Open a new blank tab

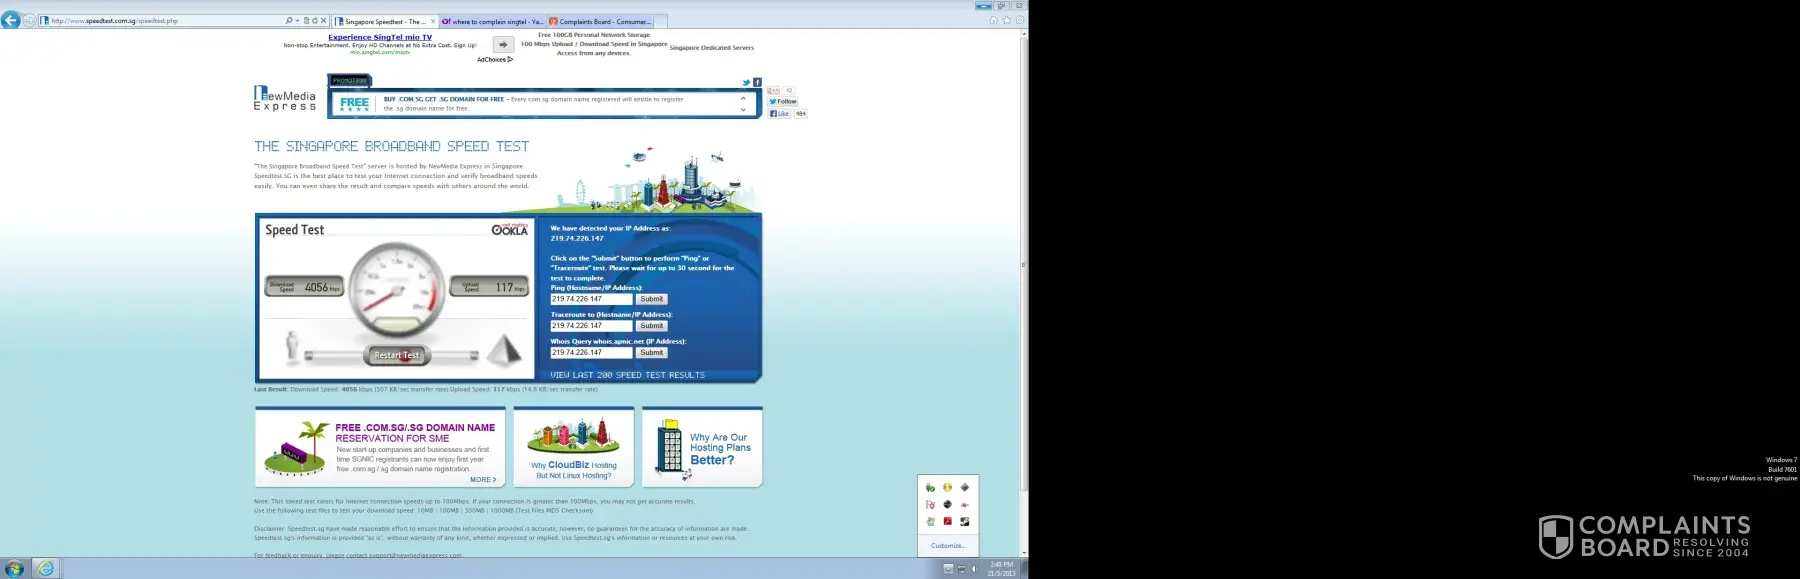(x=661, y=21)
